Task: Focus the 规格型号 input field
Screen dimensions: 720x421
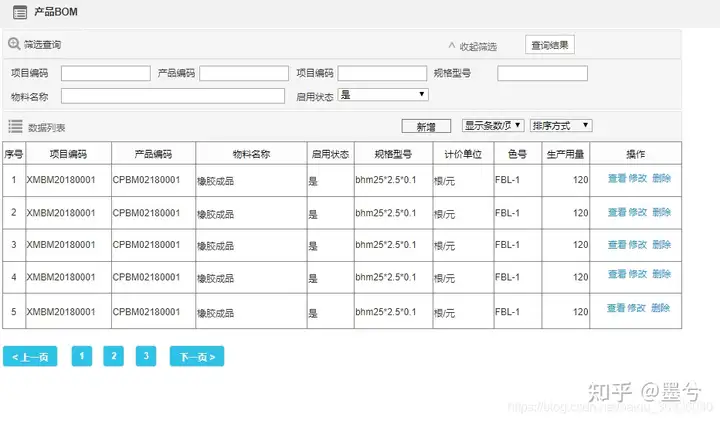Action: (x=542, y=73)
